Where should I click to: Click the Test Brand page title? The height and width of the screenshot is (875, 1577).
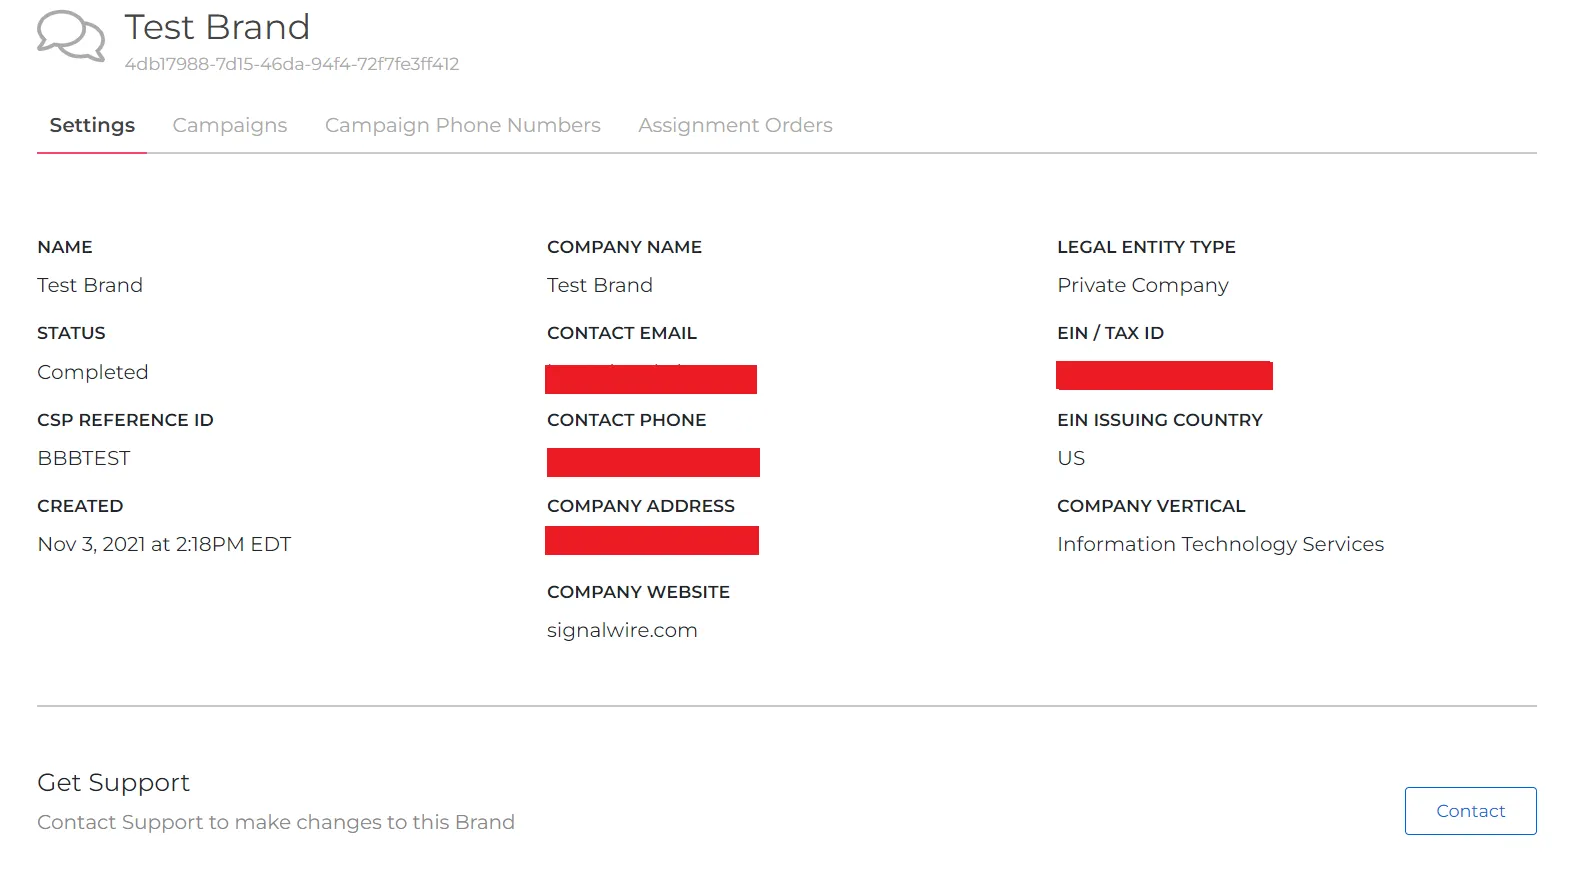pyautogui.click(x=216, y=27)
